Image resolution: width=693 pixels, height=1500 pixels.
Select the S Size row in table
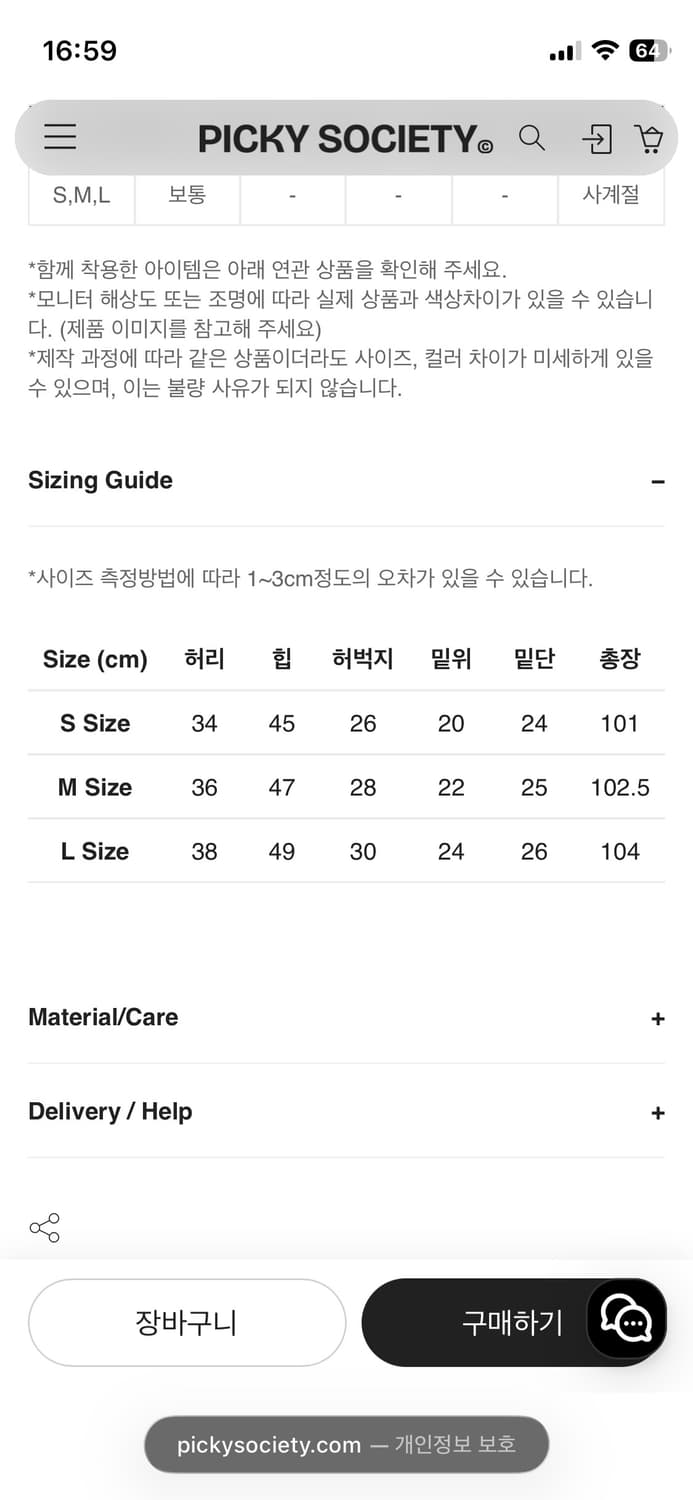(x=94, y=723)
